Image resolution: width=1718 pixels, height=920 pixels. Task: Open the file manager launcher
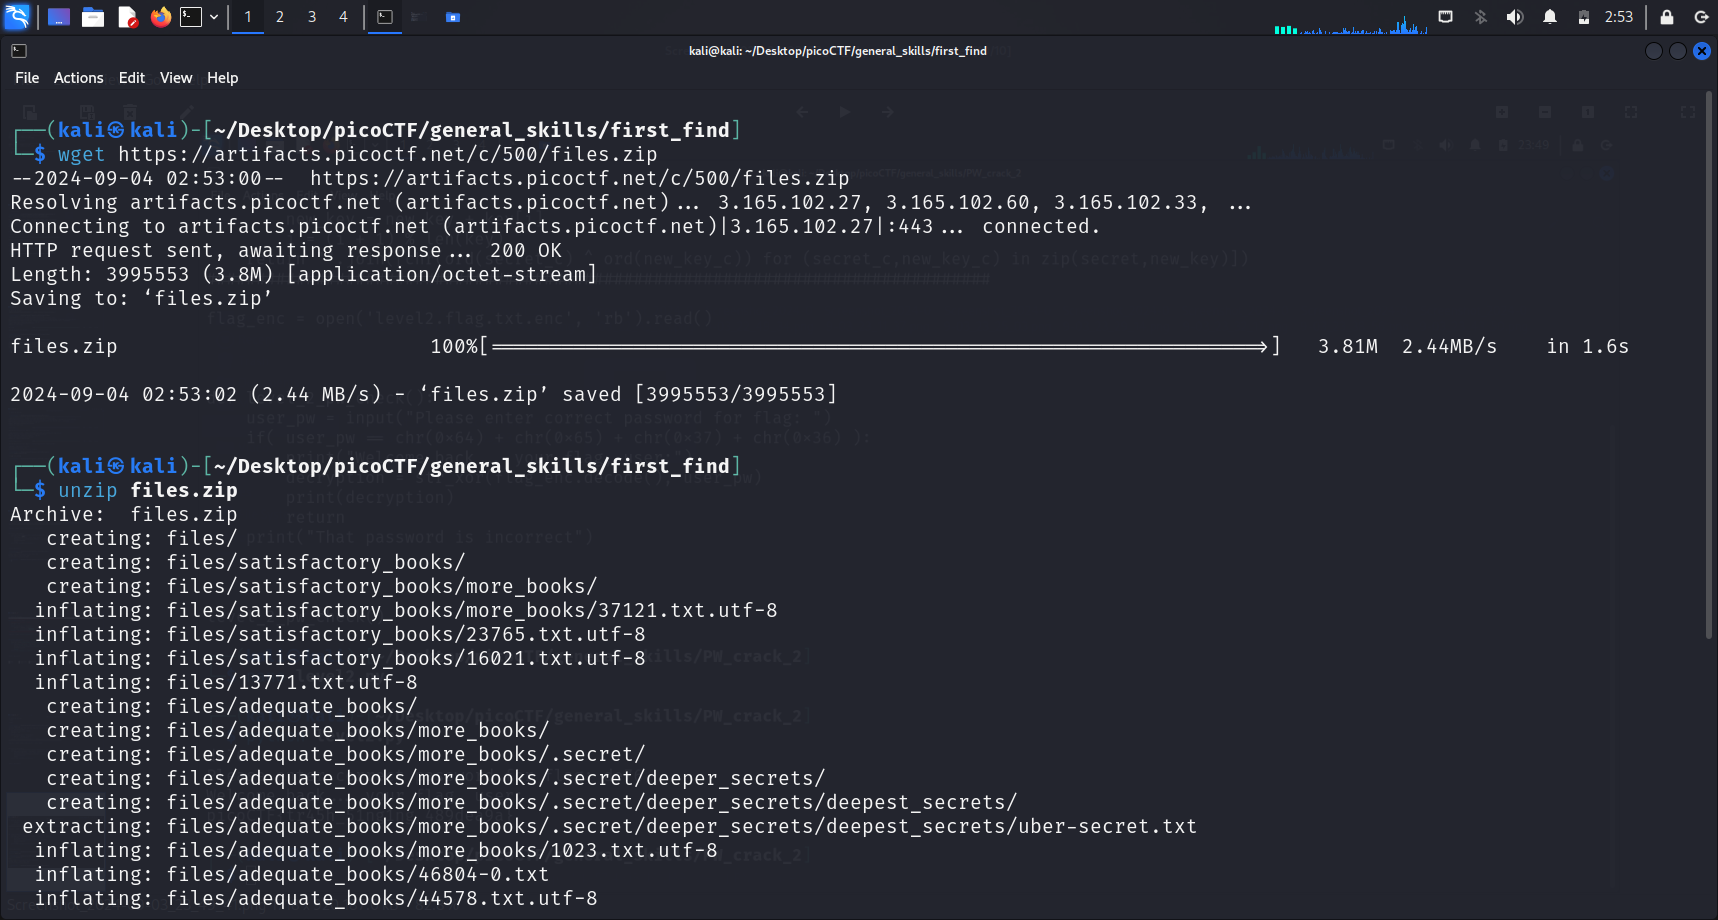93,17
